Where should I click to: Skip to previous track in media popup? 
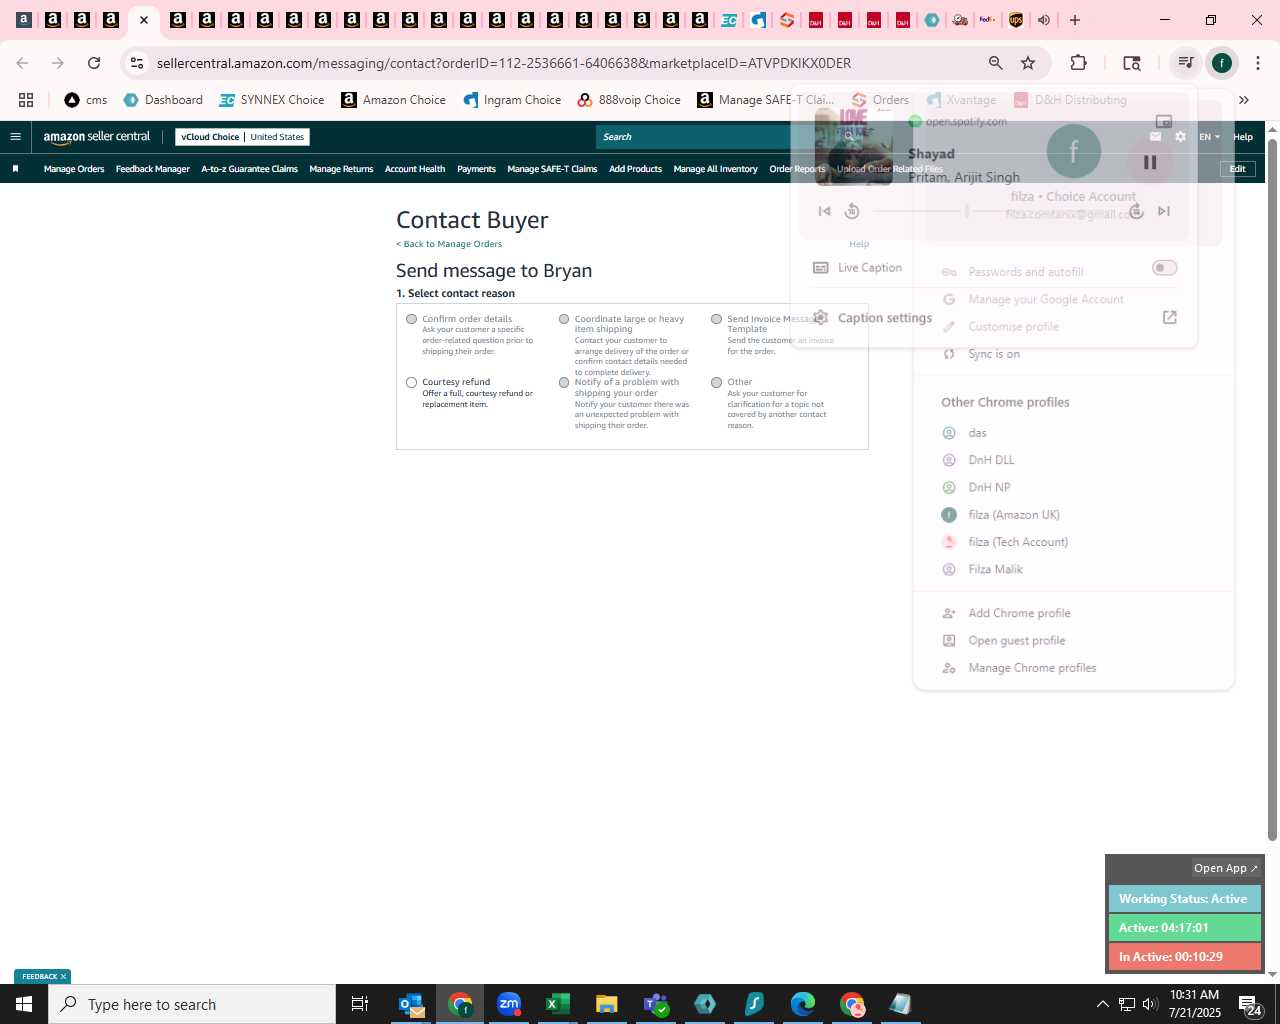point(824,211)
